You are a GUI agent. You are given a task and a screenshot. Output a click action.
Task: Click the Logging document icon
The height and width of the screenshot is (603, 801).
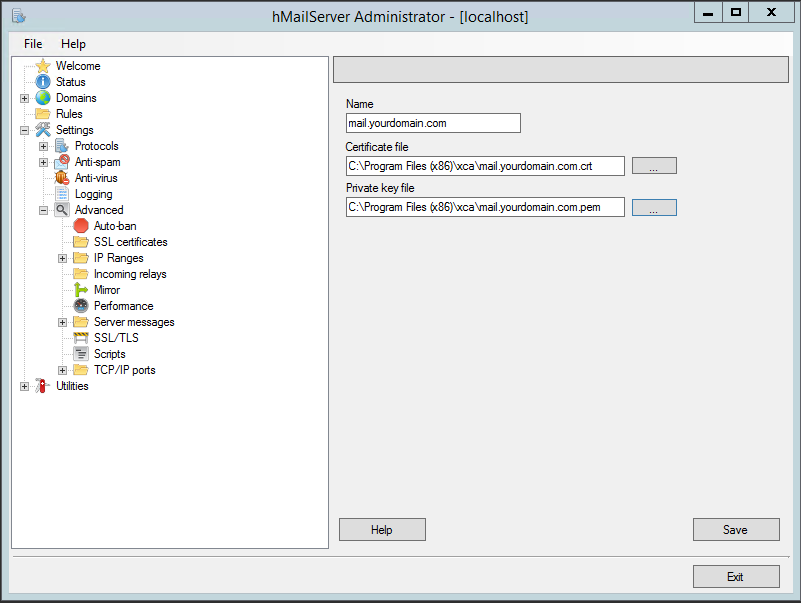[x=62, y=194]
